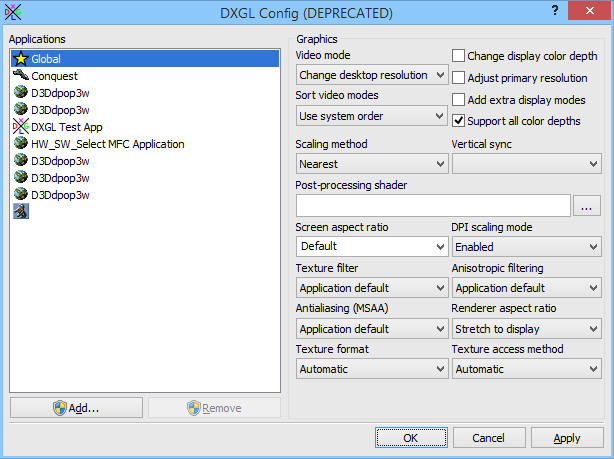
Task: Enable Add extra display modes
Action: coord(459,99)
